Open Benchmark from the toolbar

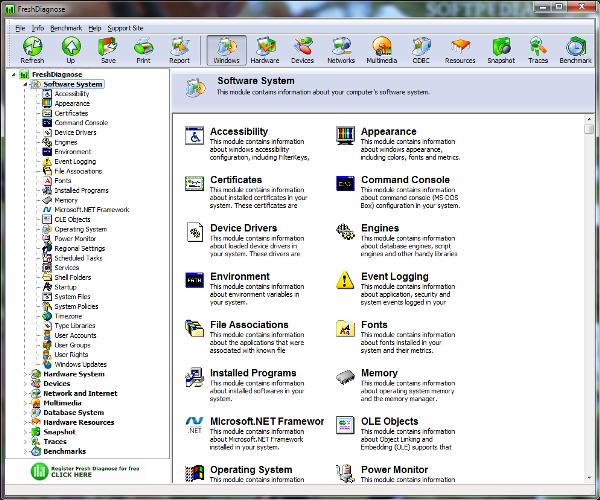tap(576, 50)
